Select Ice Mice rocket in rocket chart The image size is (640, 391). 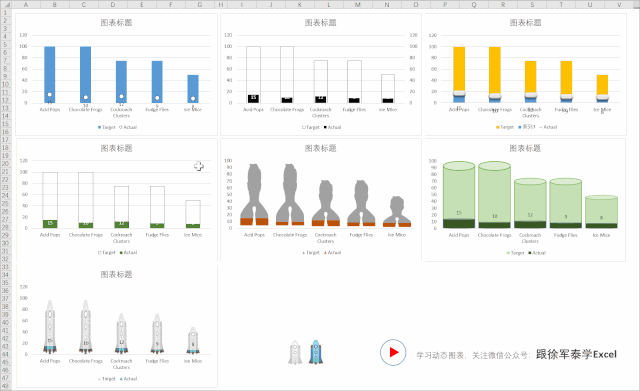(x=193, y=340)
